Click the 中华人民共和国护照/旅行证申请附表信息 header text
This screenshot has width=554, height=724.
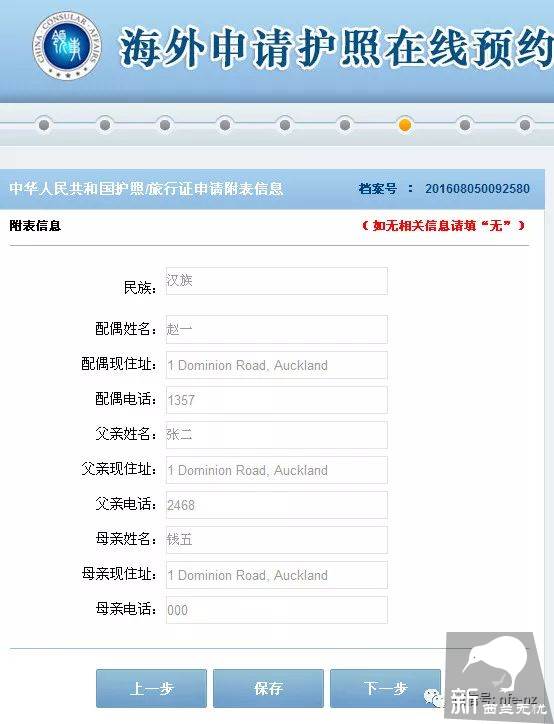[x=146, y=188]
